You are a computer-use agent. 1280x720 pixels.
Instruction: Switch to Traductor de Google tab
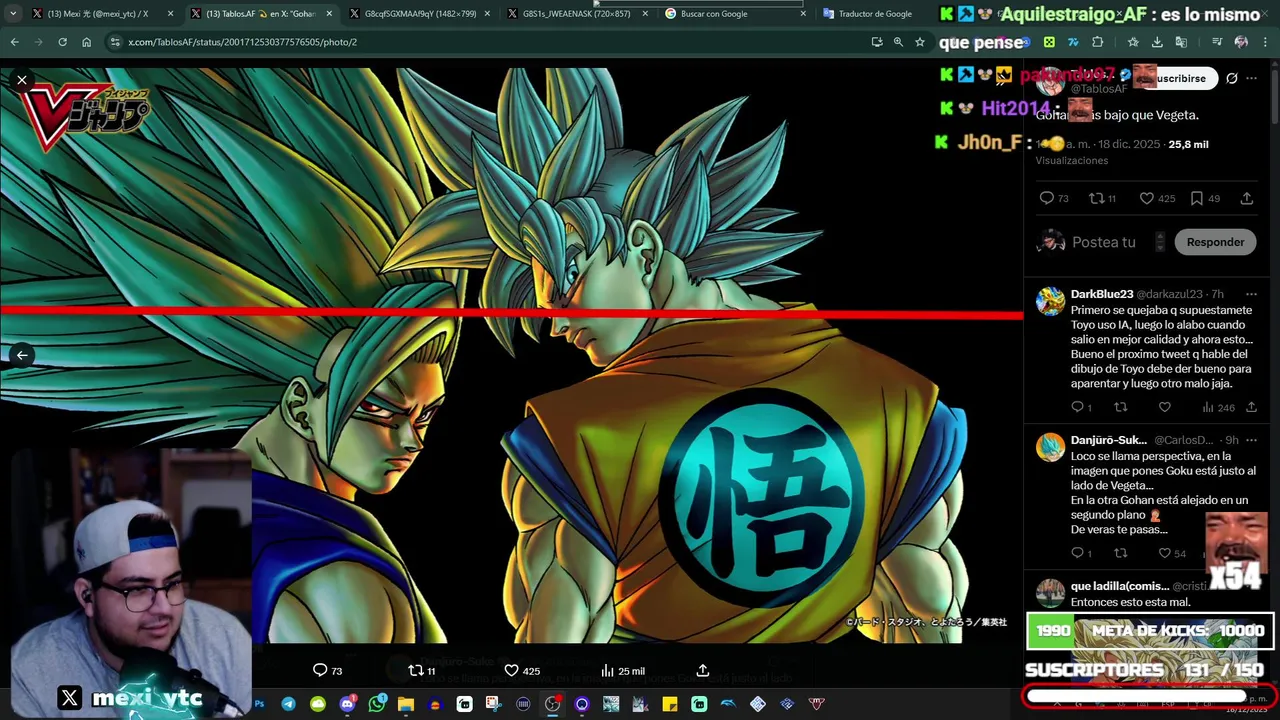[x=875, y=14]
